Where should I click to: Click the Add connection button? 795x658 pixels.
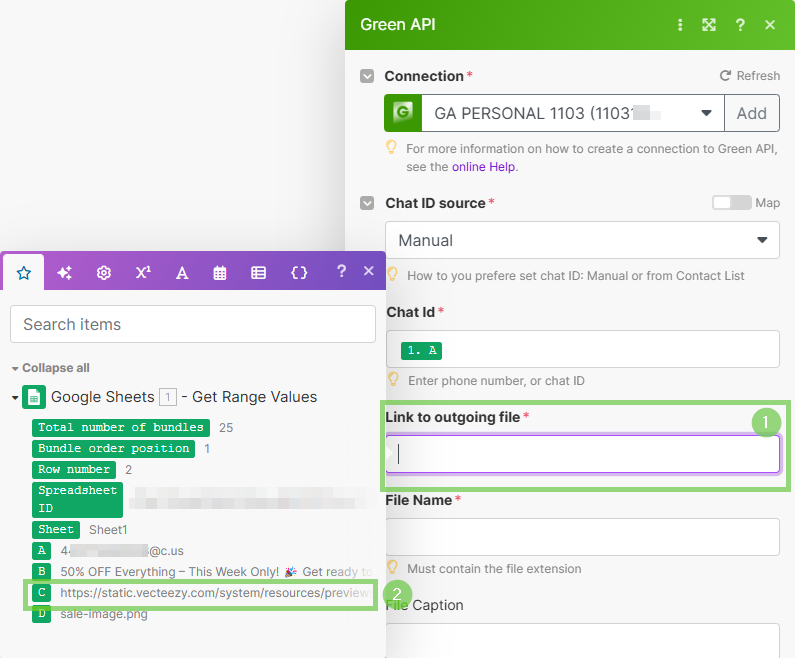click(751, 113)
